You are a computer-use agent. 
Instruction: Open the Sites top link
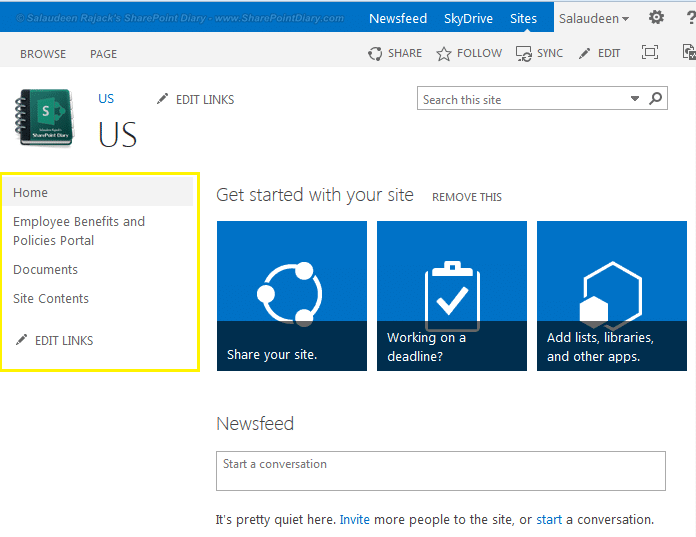click(x=523, y=19)
